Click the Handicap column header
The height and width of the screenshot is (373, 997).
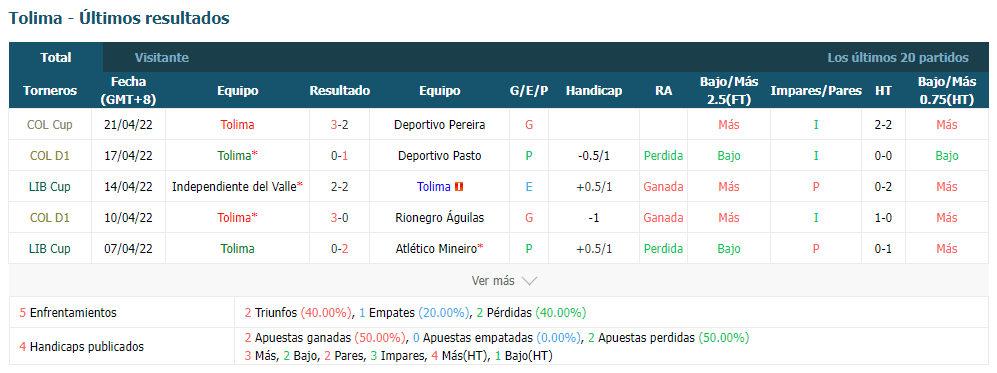pyautogui.click(x=593, y=91)
